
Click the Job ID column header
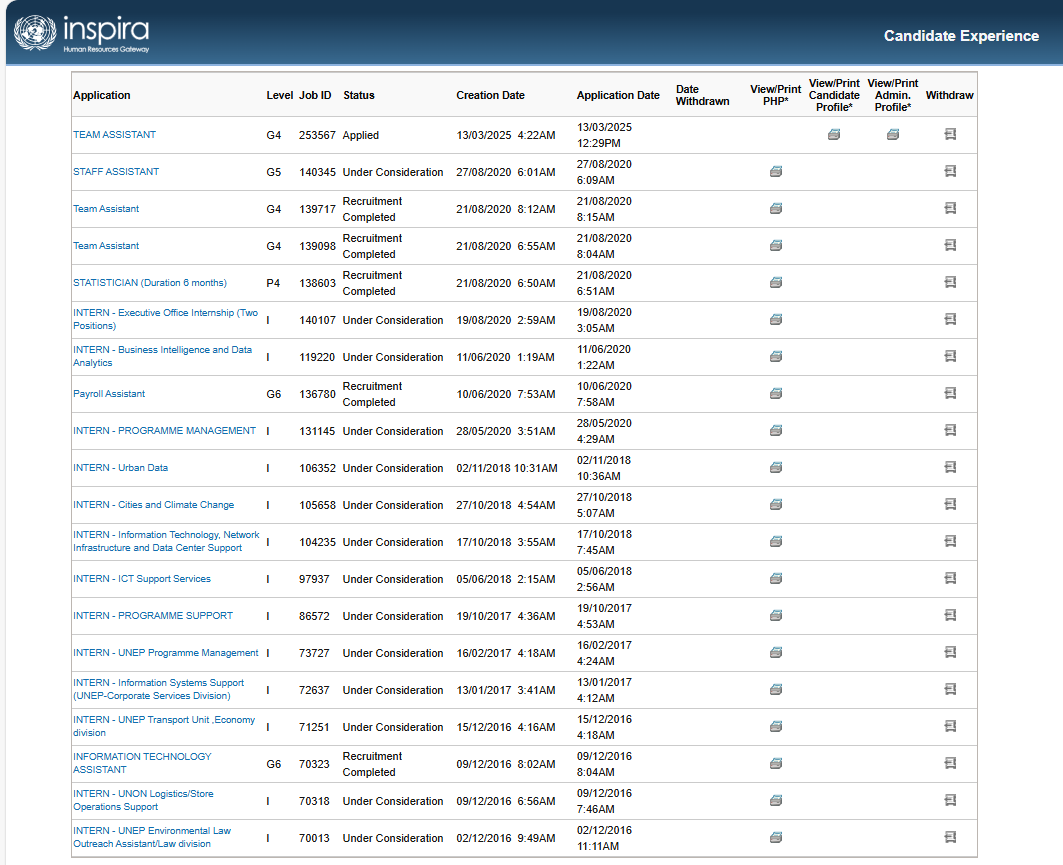[x=315, y=96]
